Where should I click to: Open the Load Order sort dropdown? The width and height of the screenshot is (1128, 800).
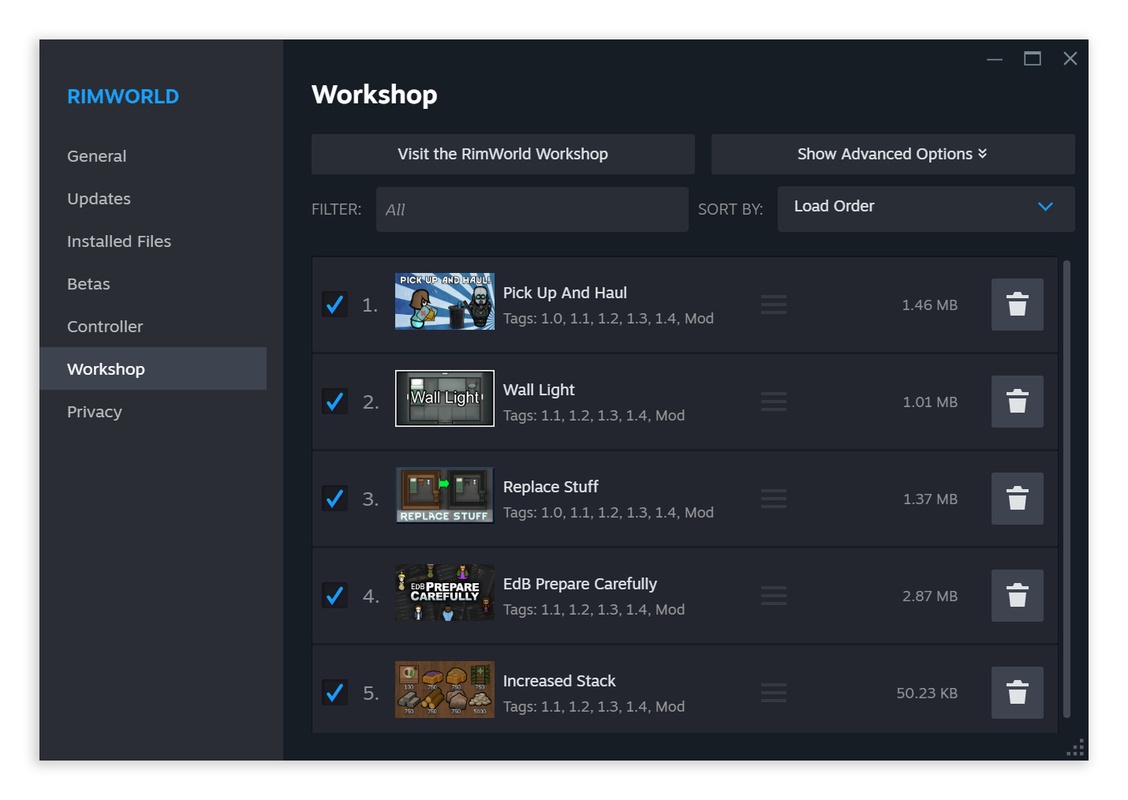(x=925, y=208)
